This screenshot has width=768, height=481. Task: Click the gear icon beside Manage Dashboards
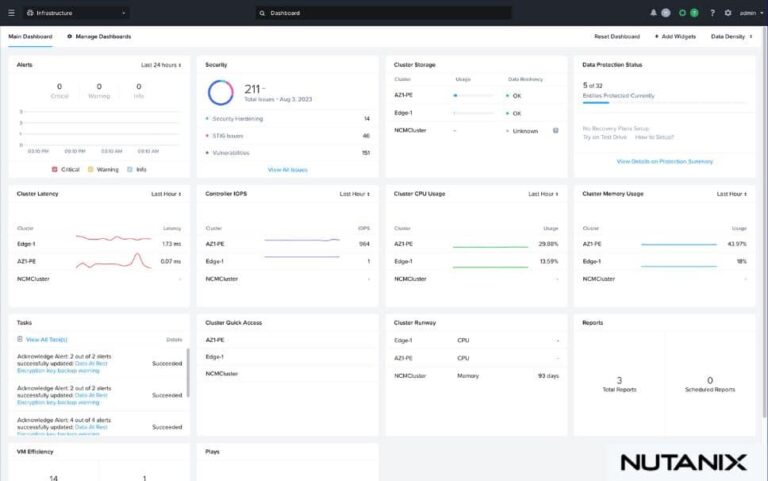pos(70,36)
